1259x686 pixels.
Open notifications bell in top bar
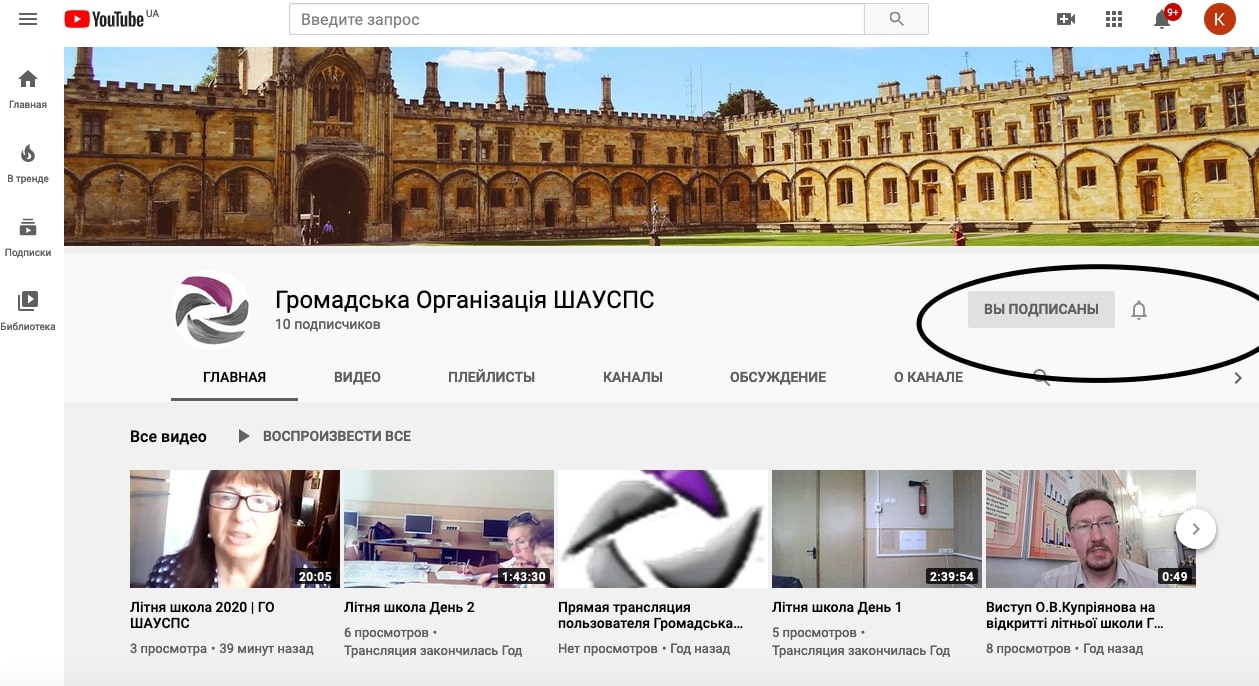tap(1164, 18)
